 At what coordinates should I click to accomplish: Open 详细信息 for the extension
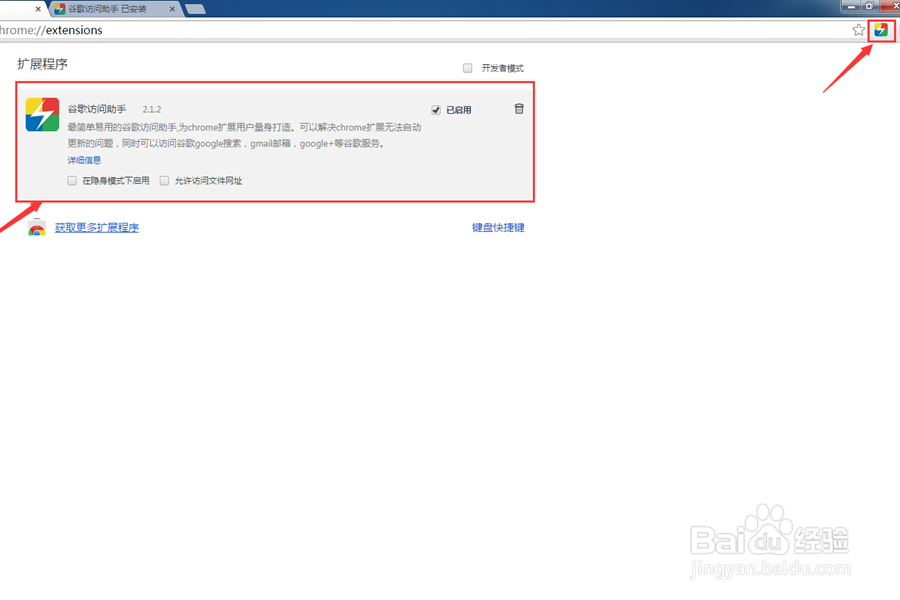83,159
